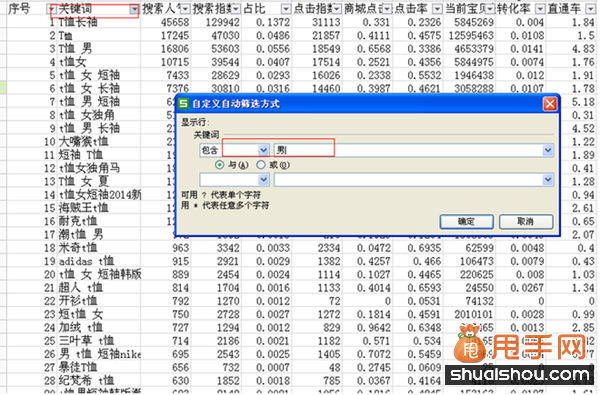Select cell with keyword t恤 女 短袖
The image size is (600, 395).
click(x=99, y=75)
